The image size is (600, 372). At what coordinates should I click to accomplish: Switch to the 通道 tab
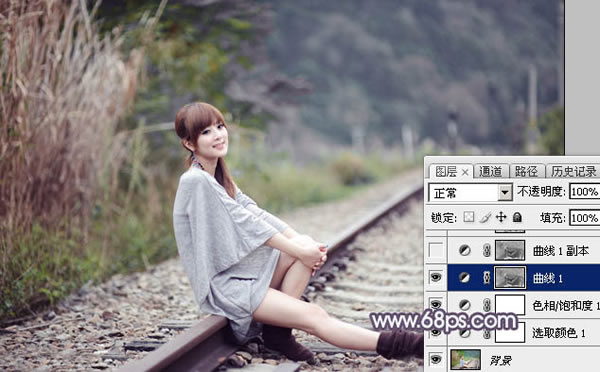pyautogui.click(x=490, y=171)
